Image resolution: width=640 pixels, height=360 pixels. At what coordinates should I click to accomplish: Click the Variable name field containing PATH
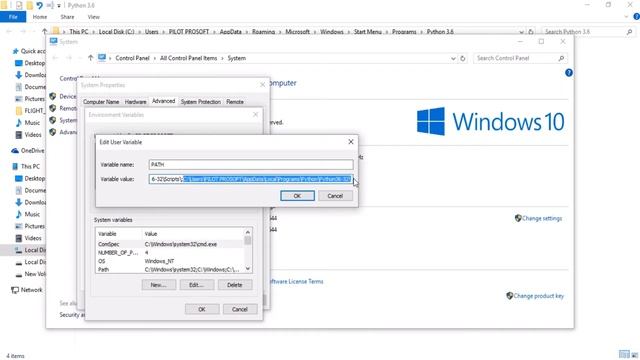tap(251, 164)
